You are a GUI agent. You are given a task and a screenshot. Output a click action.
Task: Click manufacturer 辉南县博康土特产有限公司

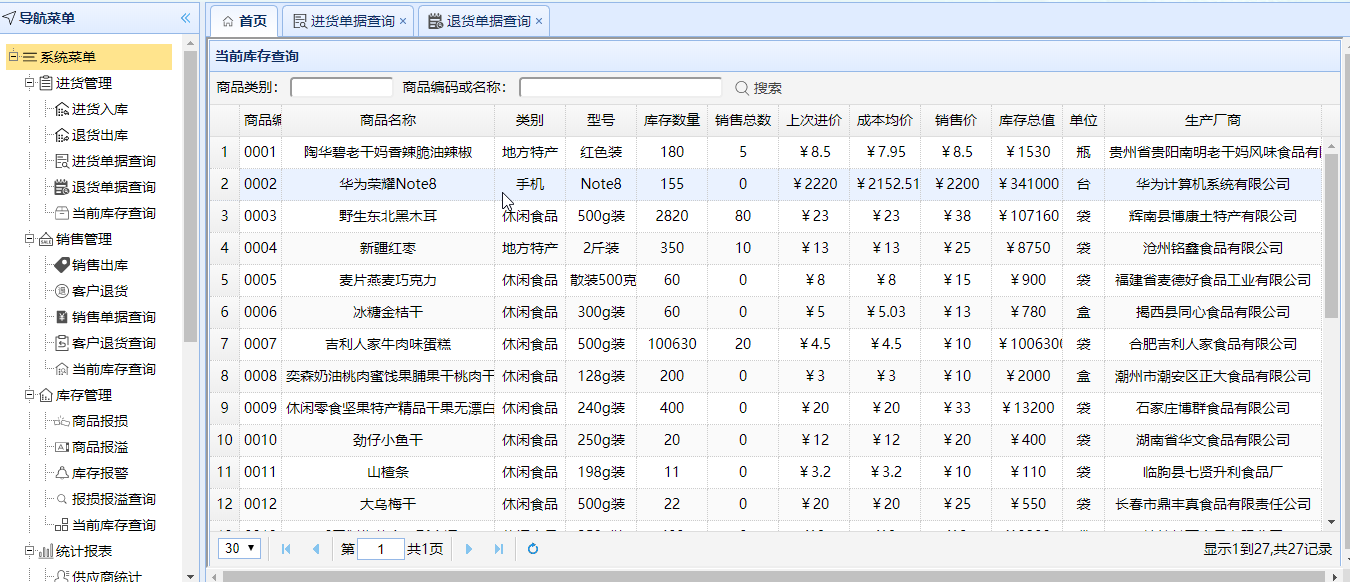coord(1213,216)
